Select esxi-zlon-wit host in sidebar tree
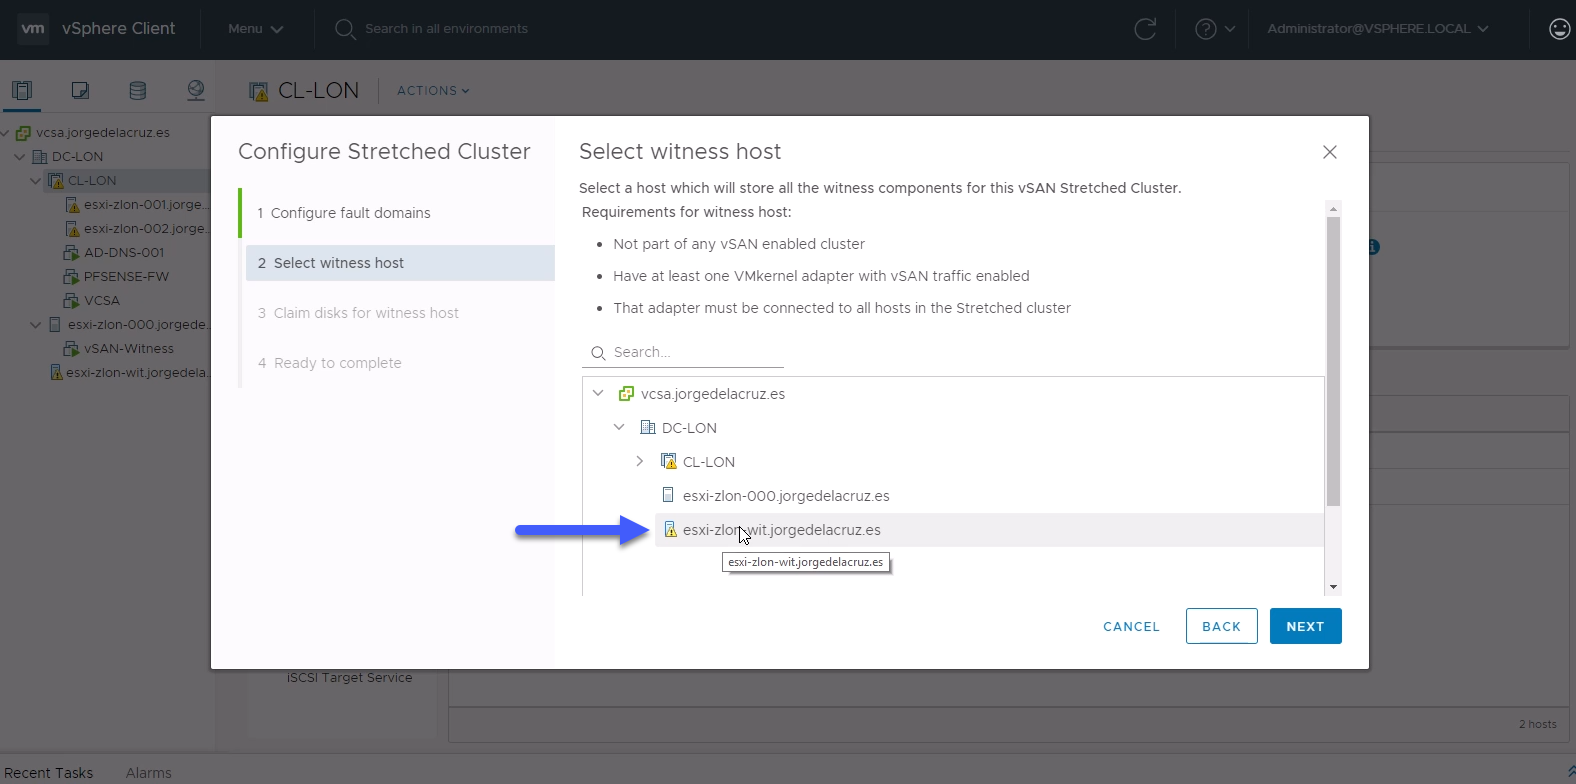Screen dimensions: 1576x784 138,372
